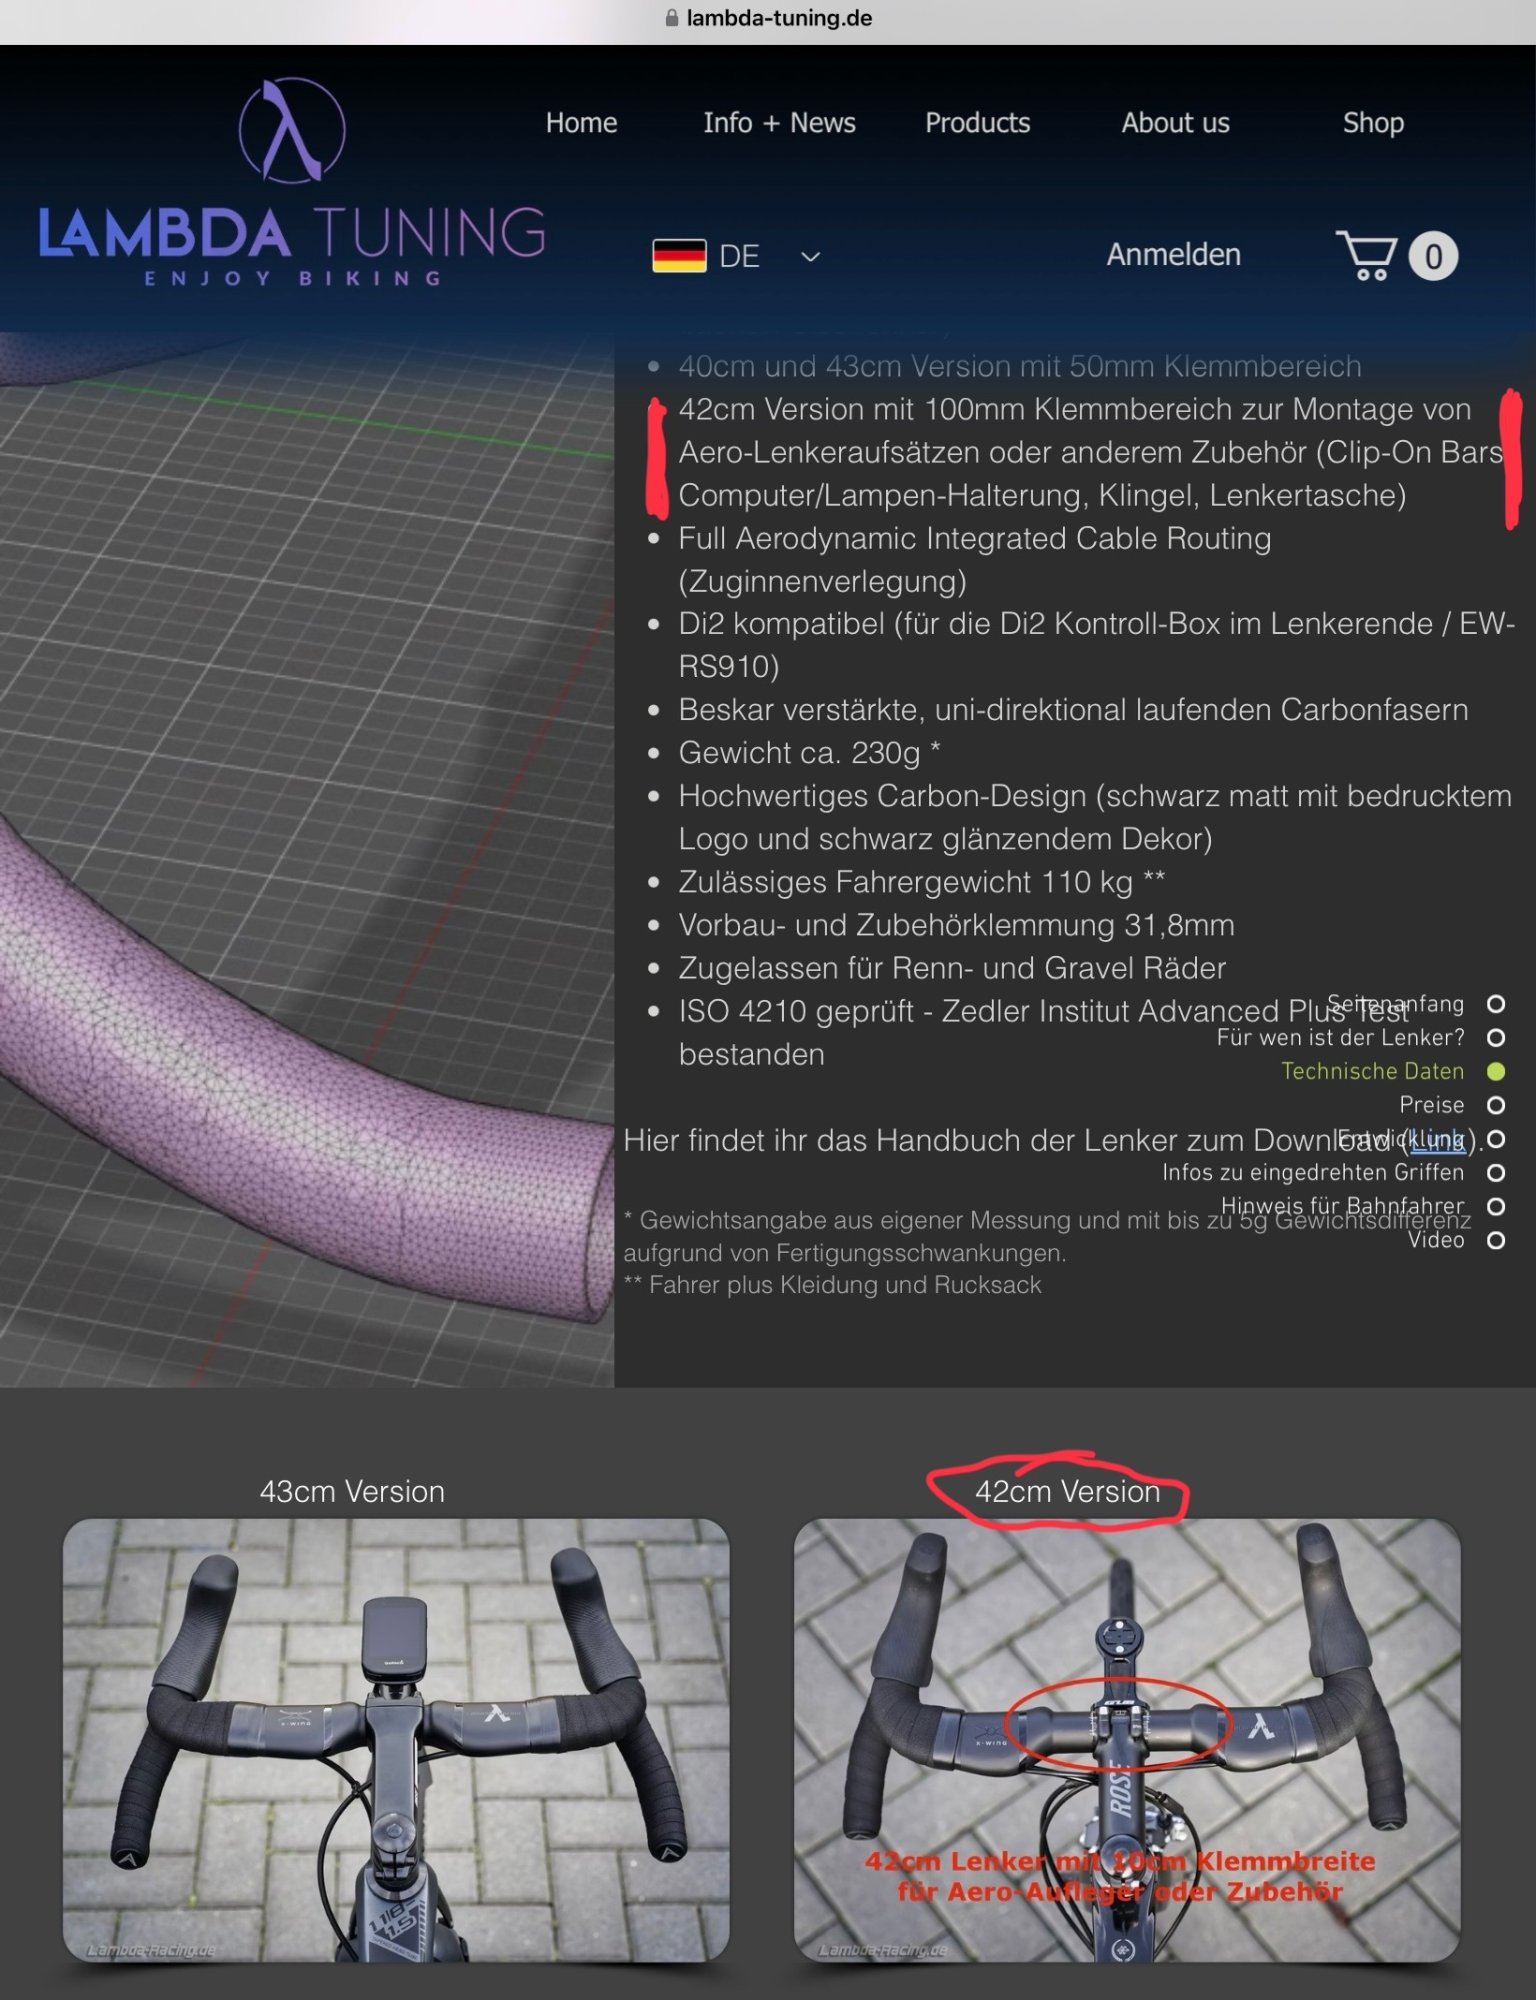Viewport: 1536px width, 2000px height.
Task: Open the handbook download Link
Action: coord(1437,1140)
